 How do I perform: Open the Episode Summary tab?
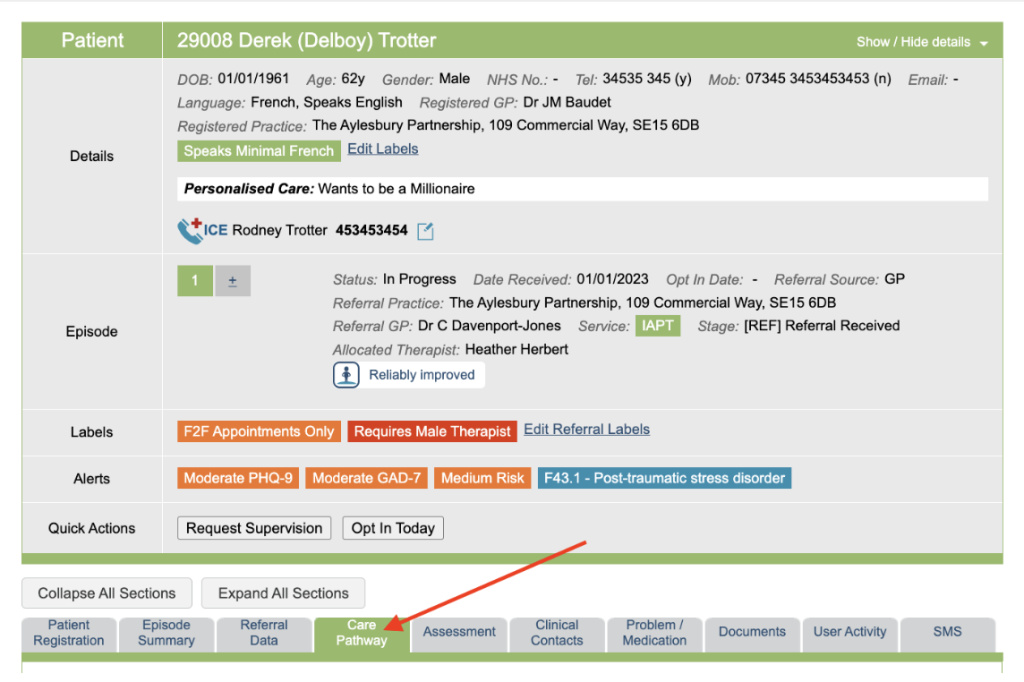[x=166, y=633]
